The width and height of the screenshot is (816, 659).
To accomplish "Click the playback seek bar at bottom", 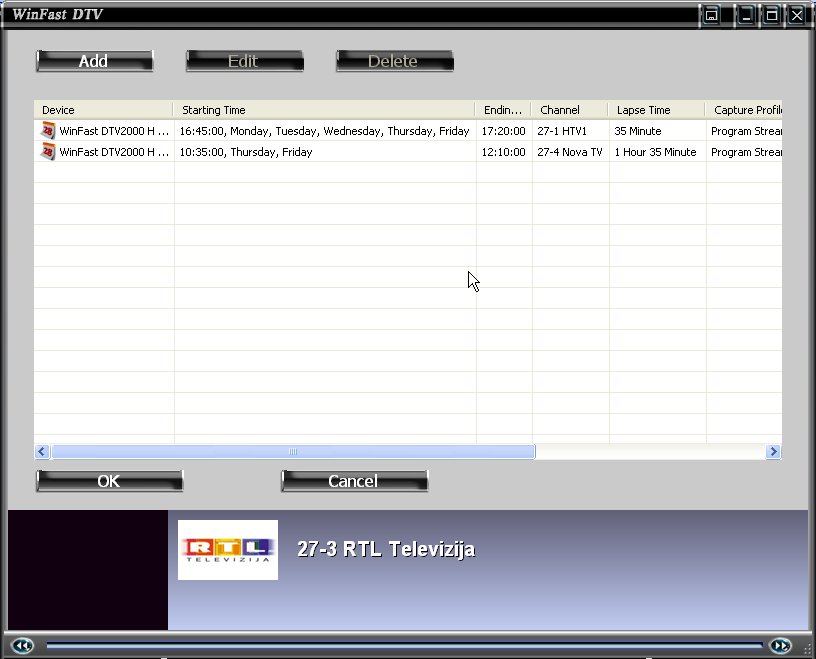I will pyautogui.click(x=404, y=645).
